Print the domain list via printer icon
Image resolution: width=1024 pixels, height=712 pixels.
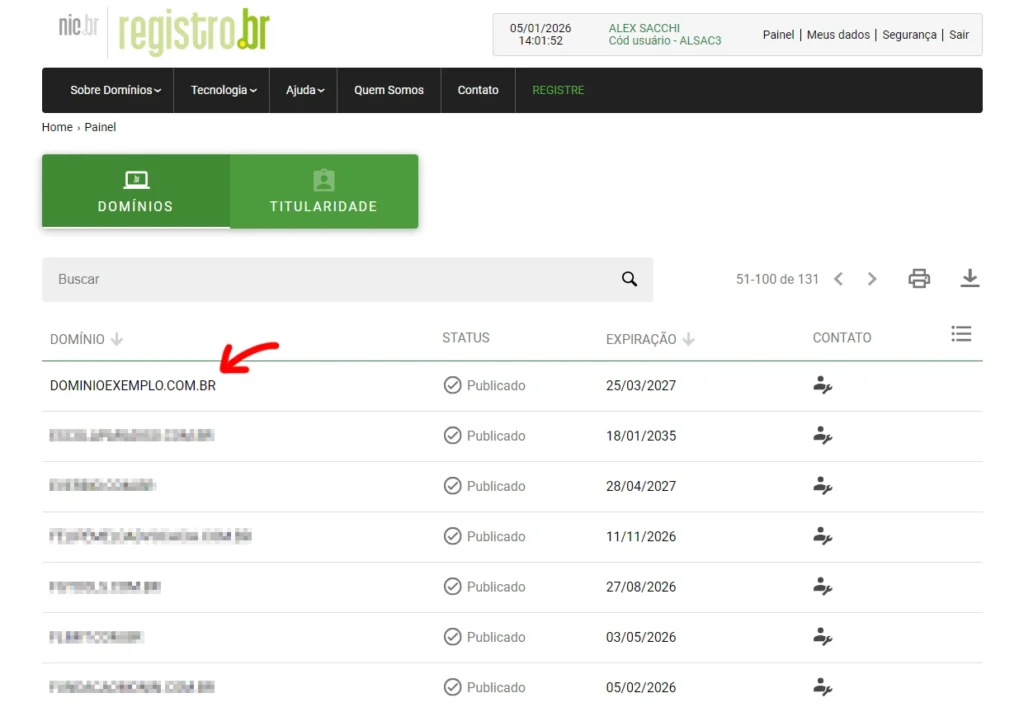click(x=919, y=279)
